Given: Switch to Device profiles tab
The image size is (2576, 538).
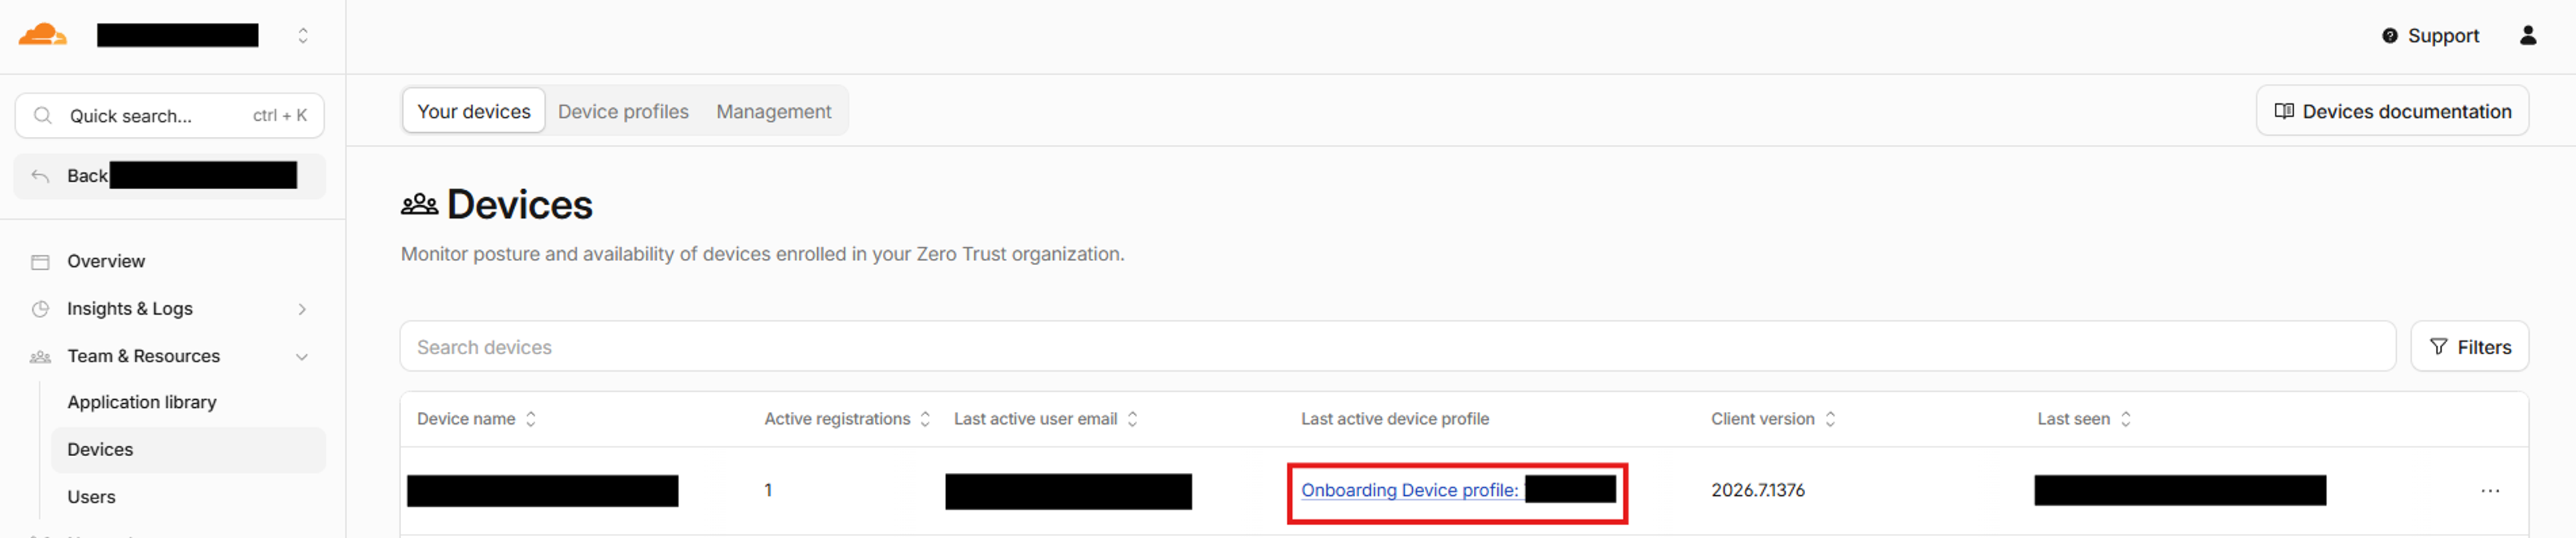Looking at the screenshot, I should (623, 111).
